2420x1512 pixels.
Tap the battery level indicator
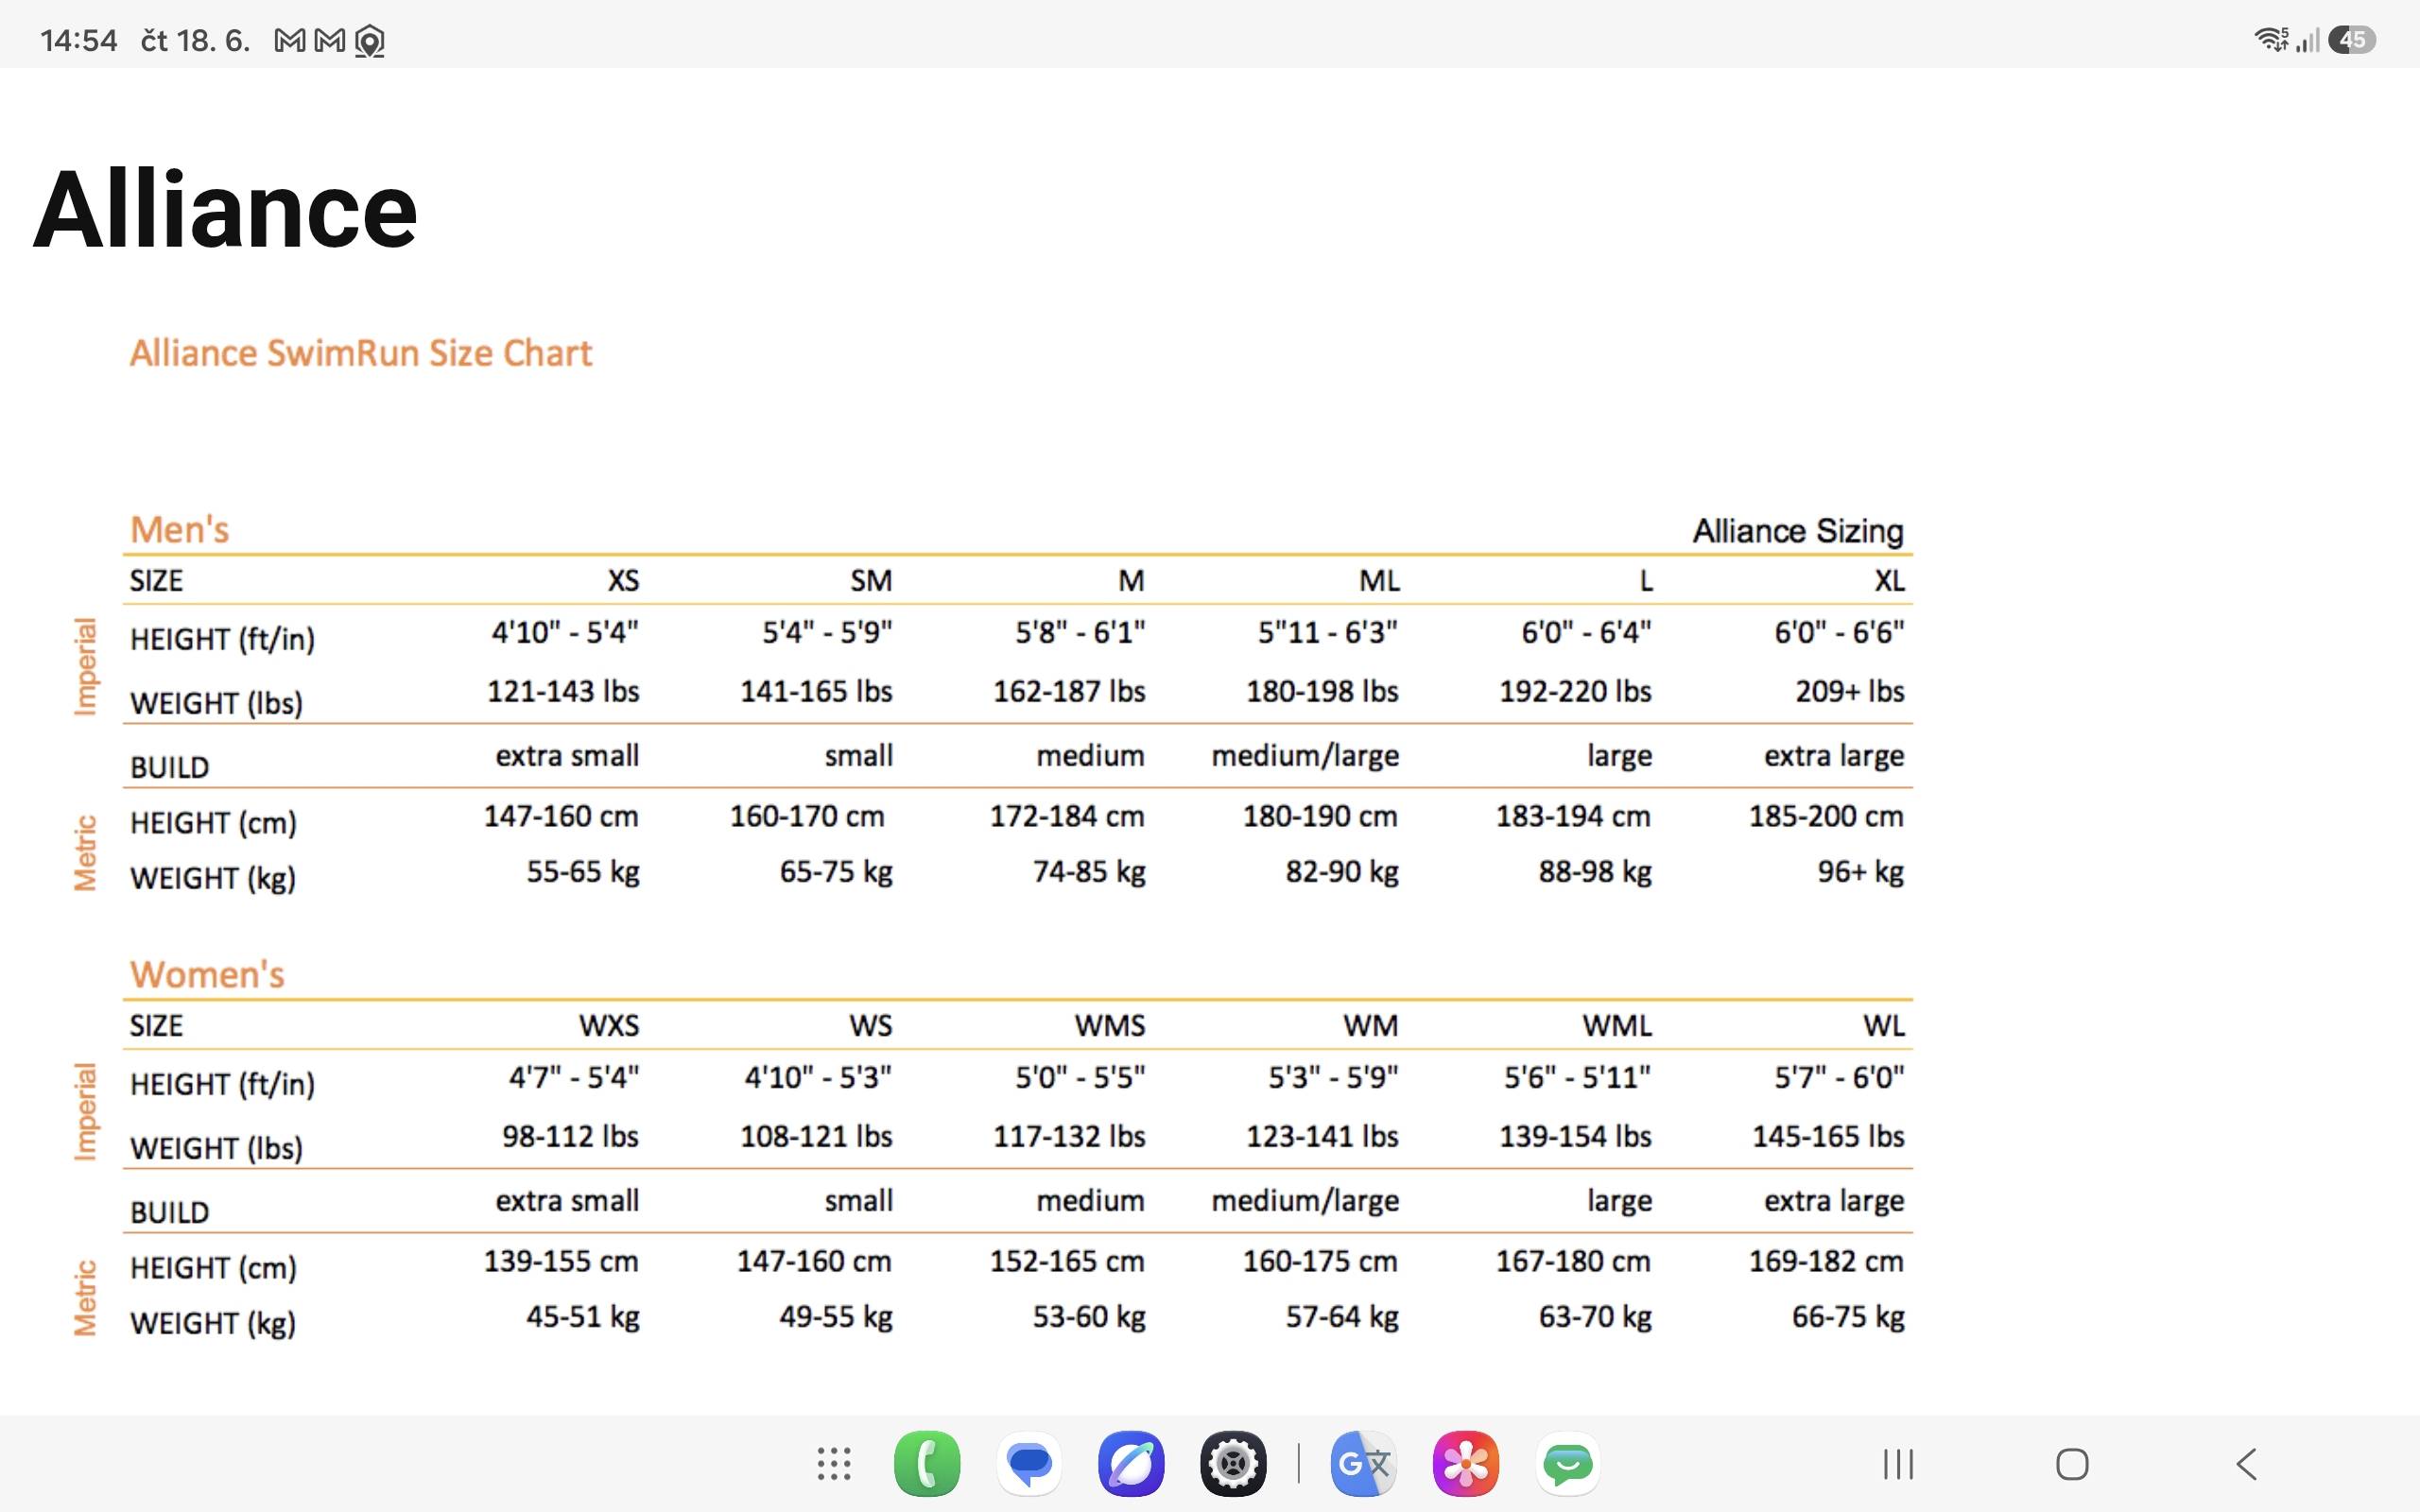point(2352,40)
